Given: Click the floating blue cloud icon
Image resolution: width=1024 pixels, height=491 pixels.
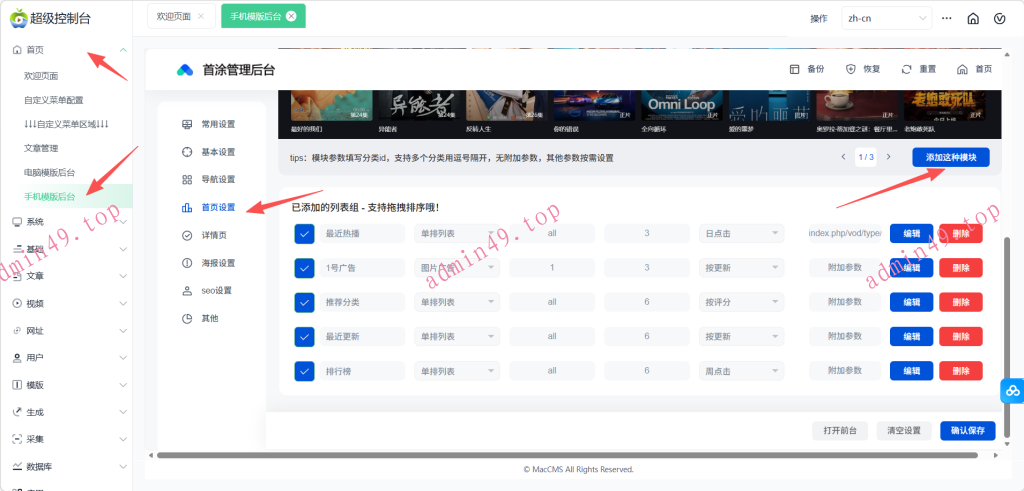Looking at the screenshot, I should pos(1011,391).
